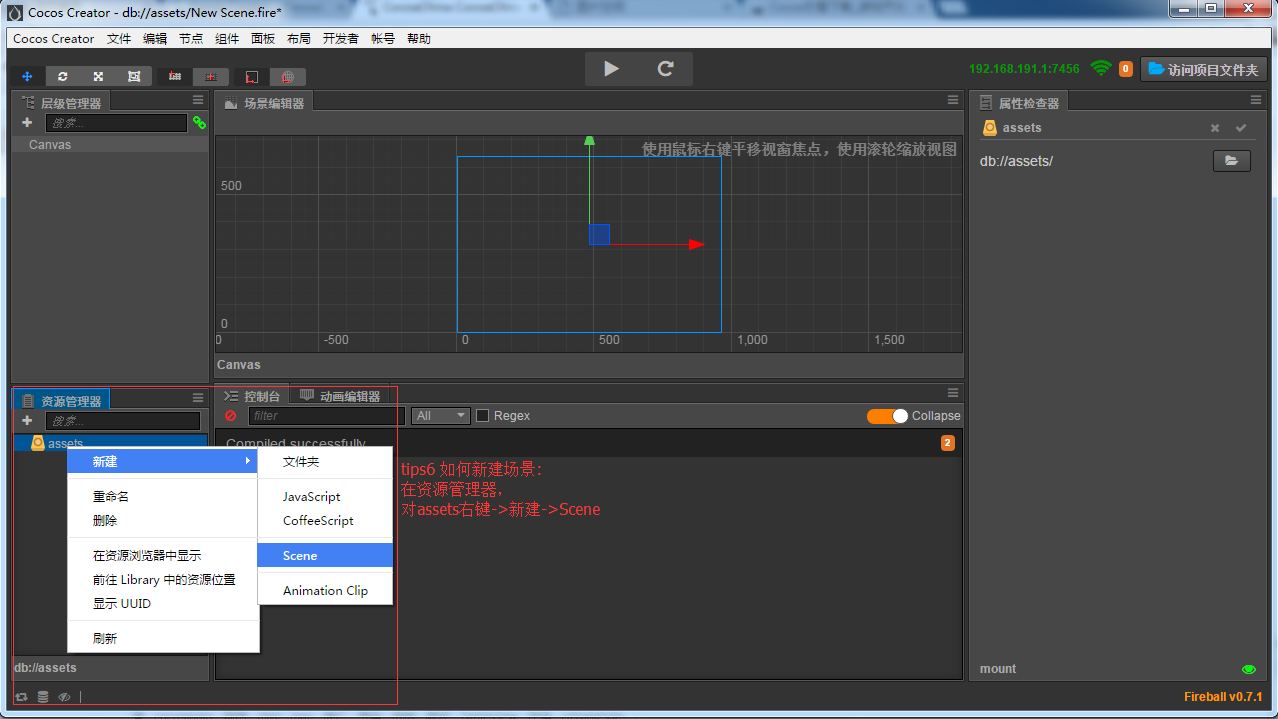1278x719 pixels.
Task: Open assets folder via inspector folder button
Action: (1232, 161)
